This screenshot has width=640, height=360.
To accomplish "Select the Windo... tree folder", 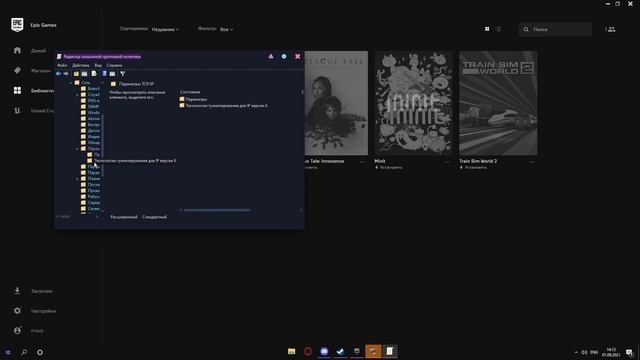I will coord(90,113).
